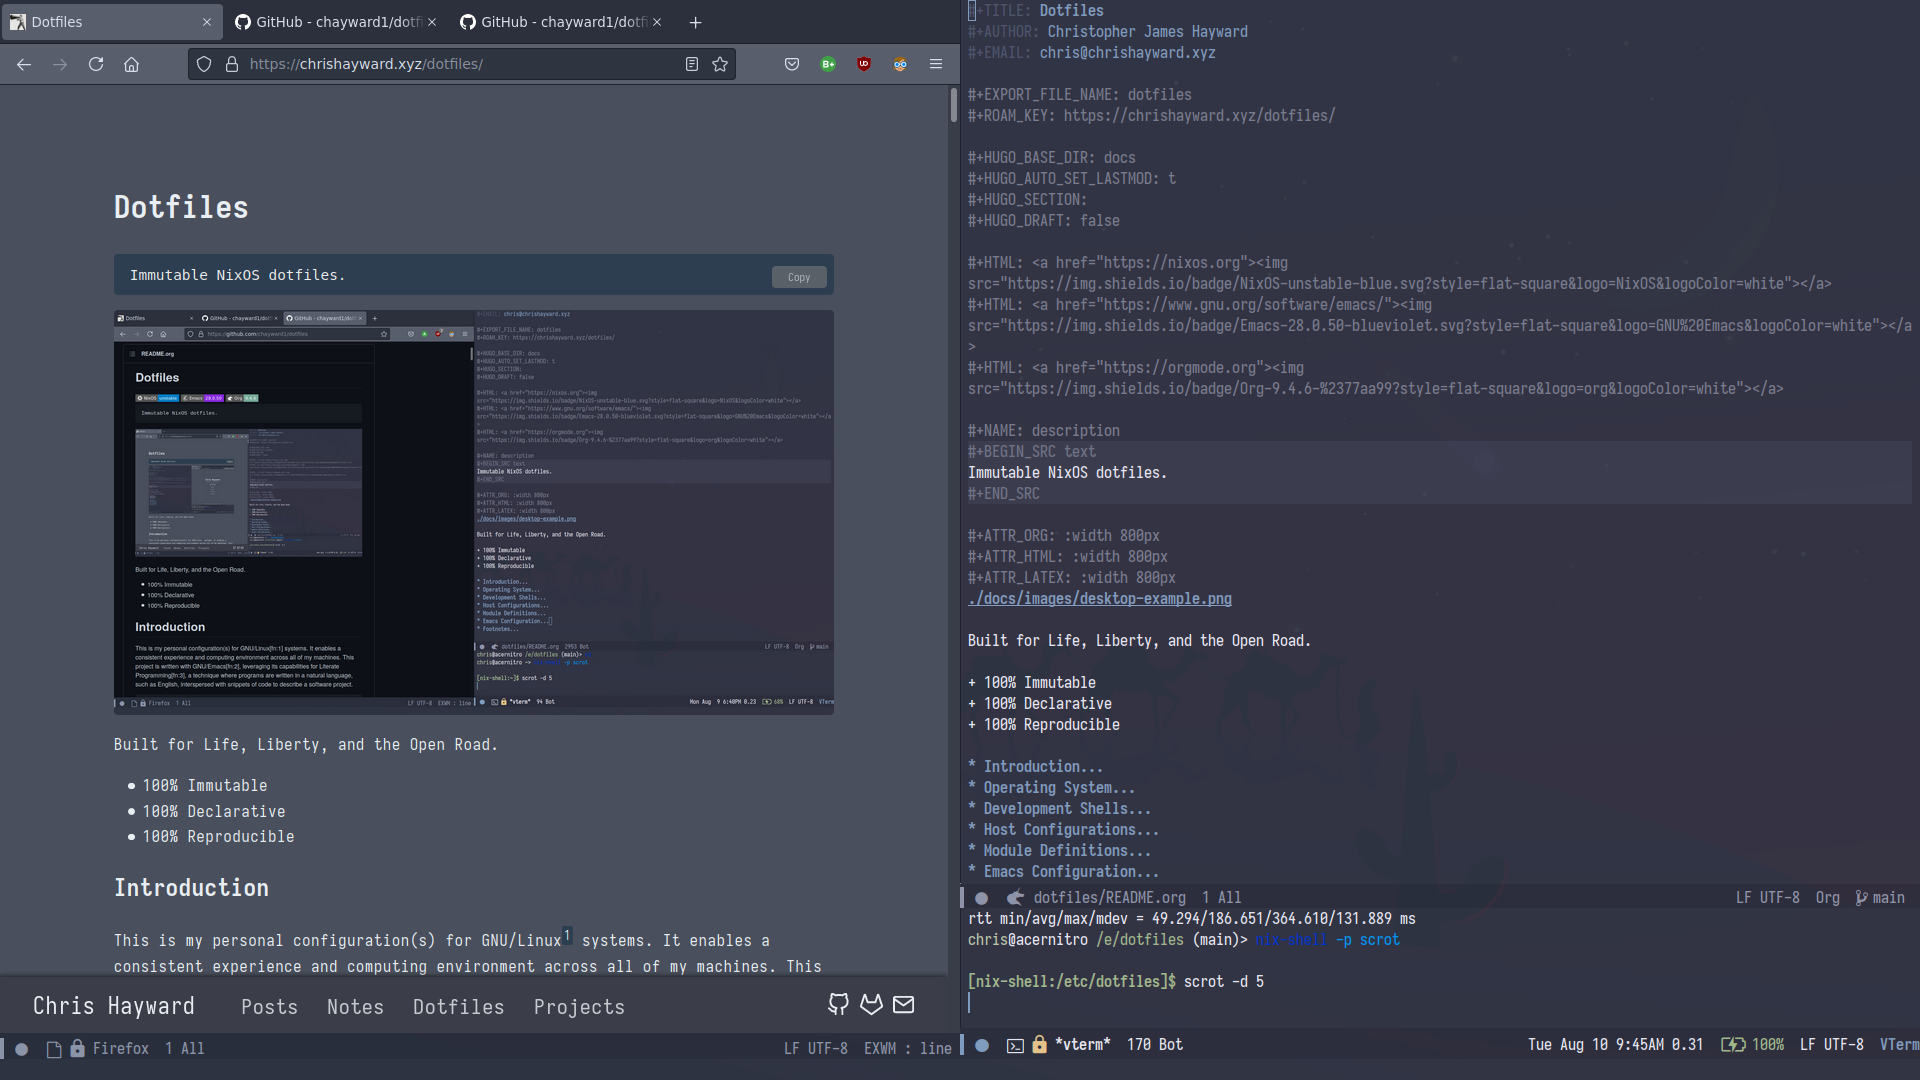Image resolution: width=1920 pixels, height=1080 pixels.
Task: Open the Dotfiles nav link on website
Action: 458,1006
